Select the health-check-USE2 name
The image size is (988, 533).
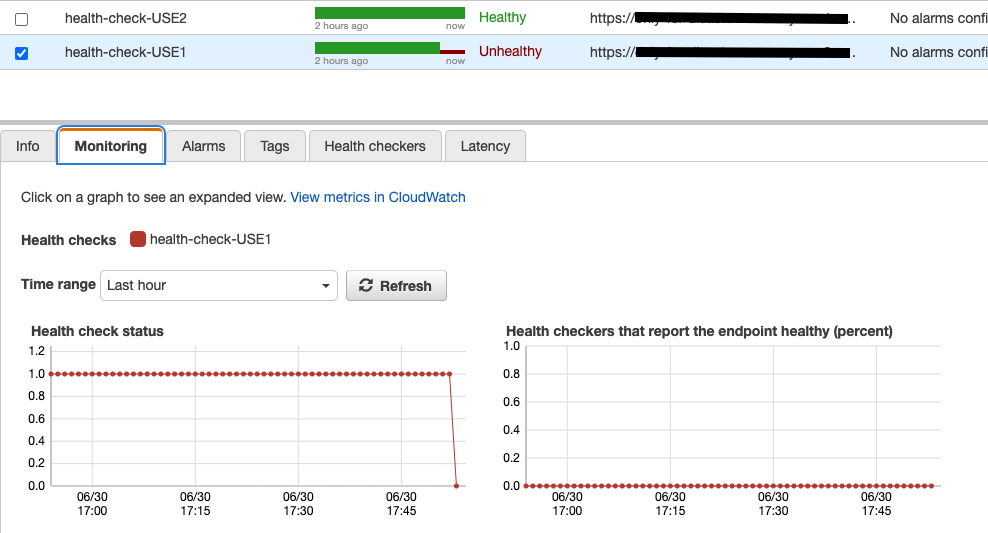point(125,18)
